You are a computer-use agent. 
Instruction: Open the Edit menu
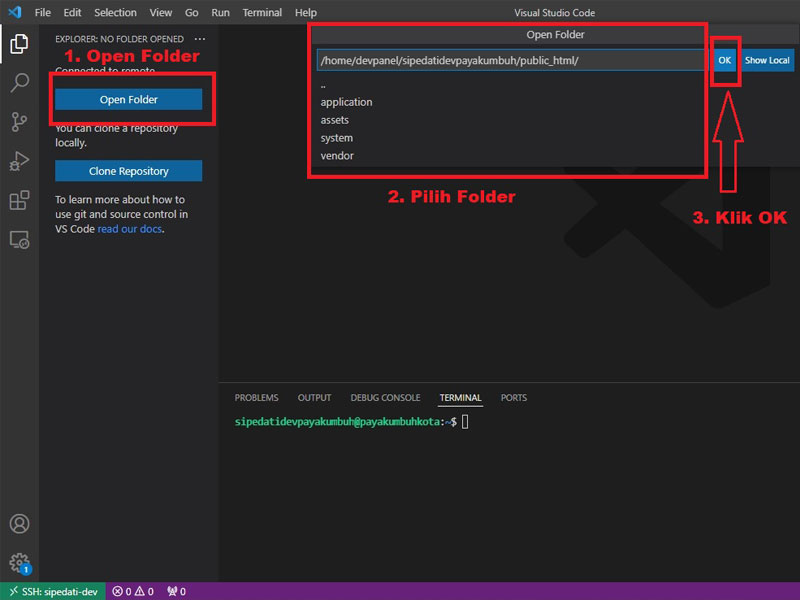72,13
